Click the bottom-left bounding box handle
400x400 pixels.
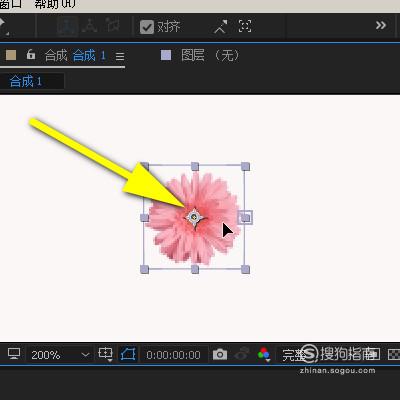point(144,269)
